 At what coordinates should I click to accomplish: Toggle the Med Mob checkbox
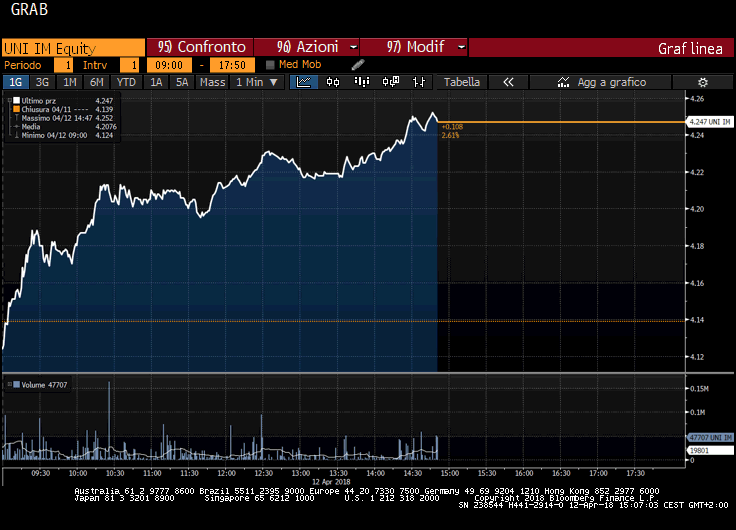tap(270, 65)
